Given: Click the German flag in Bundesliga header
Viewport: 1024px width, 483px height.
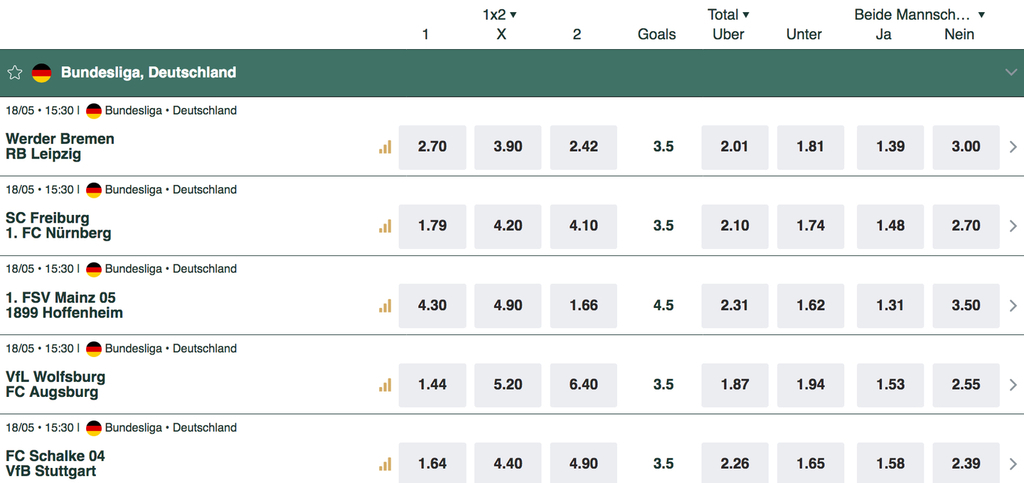Looking at the screenshot, I should tap(42, 72).
